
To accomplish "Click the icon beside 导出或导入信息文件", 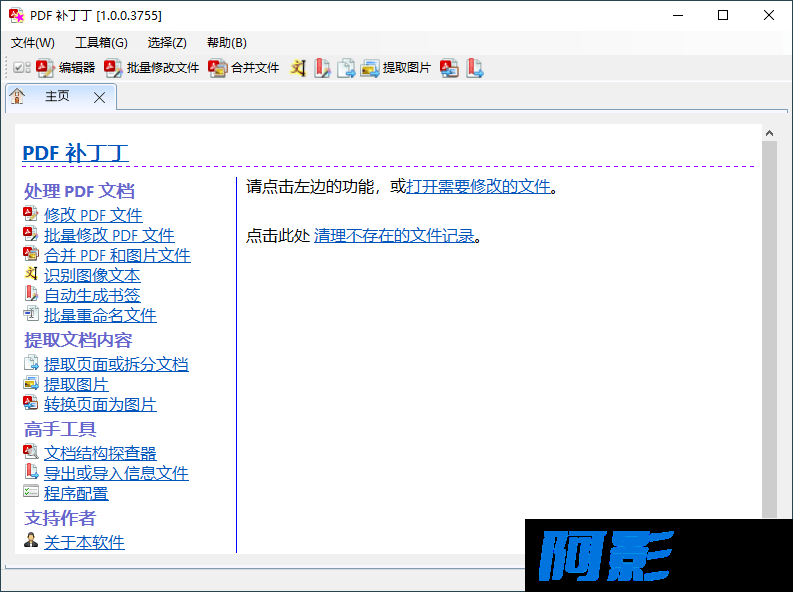I will pos(31,472).
